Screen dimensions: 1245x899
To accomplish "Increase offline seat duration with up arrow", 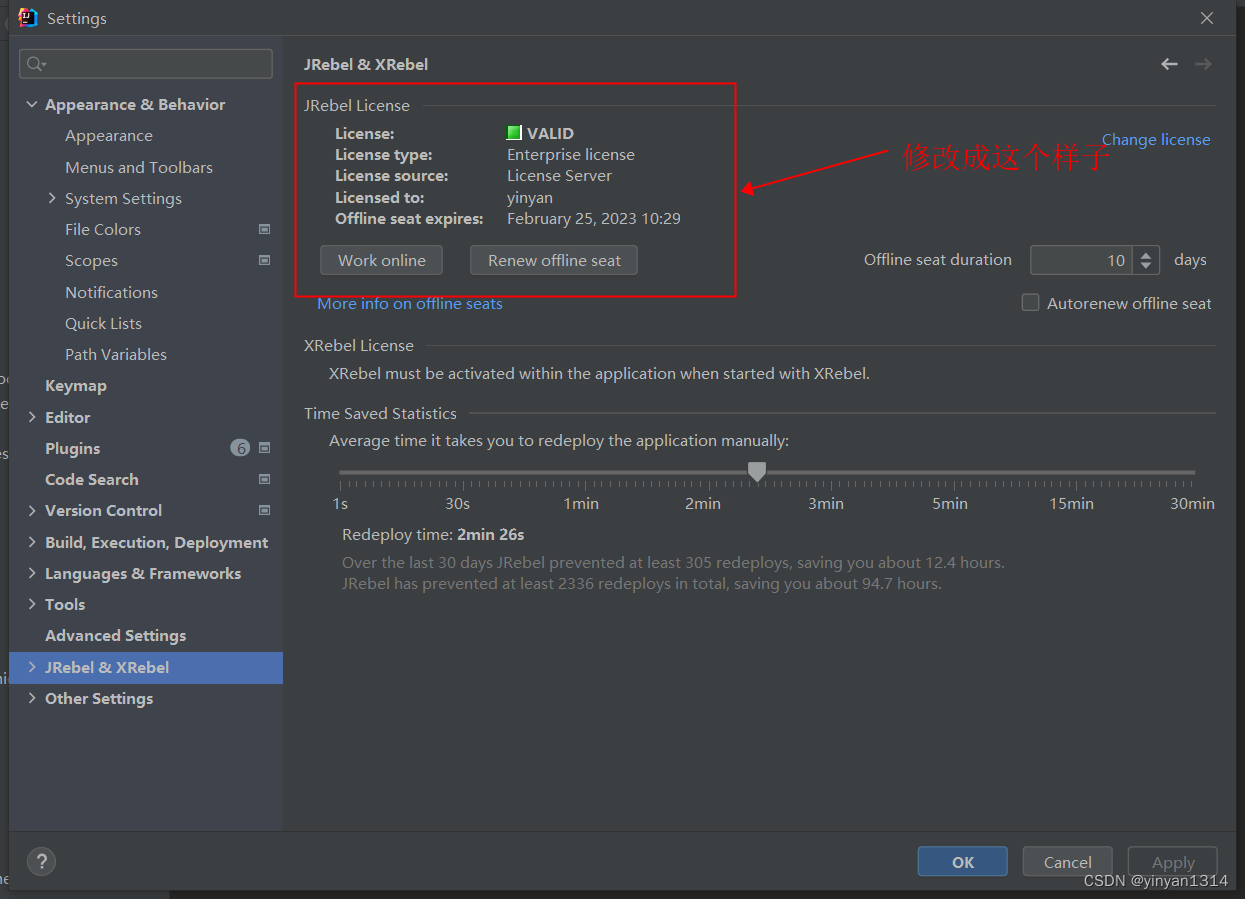I will tap(1147, 253).
